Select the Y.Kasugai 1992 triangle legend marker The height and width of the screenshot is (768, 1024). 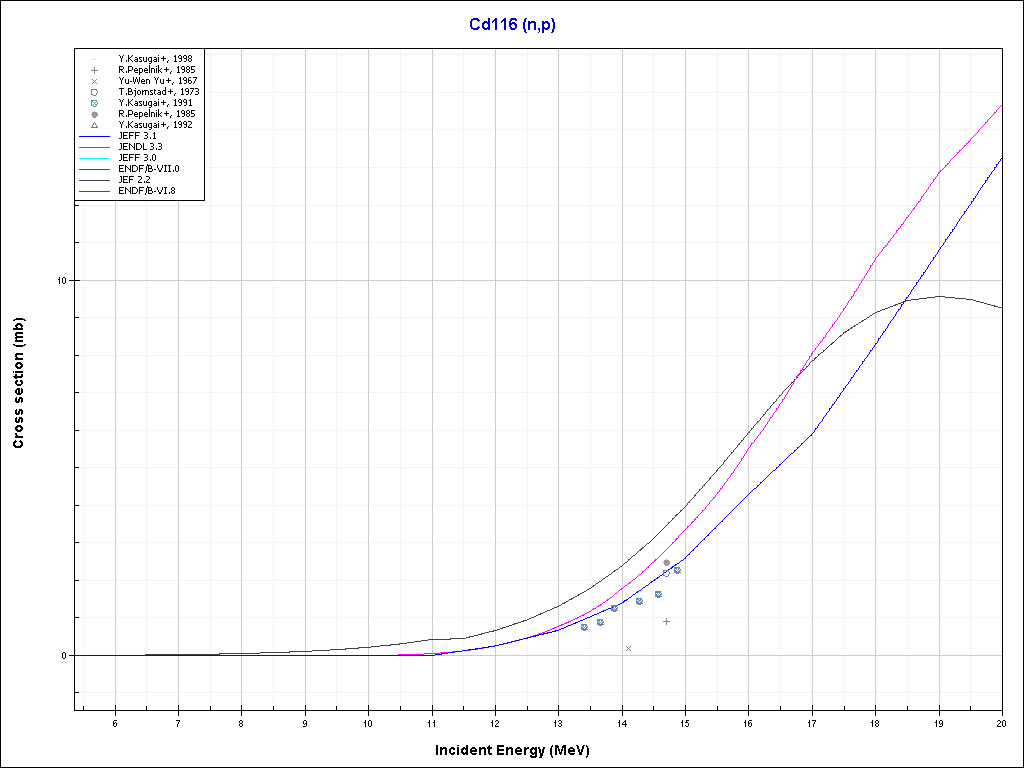[93, 125]
